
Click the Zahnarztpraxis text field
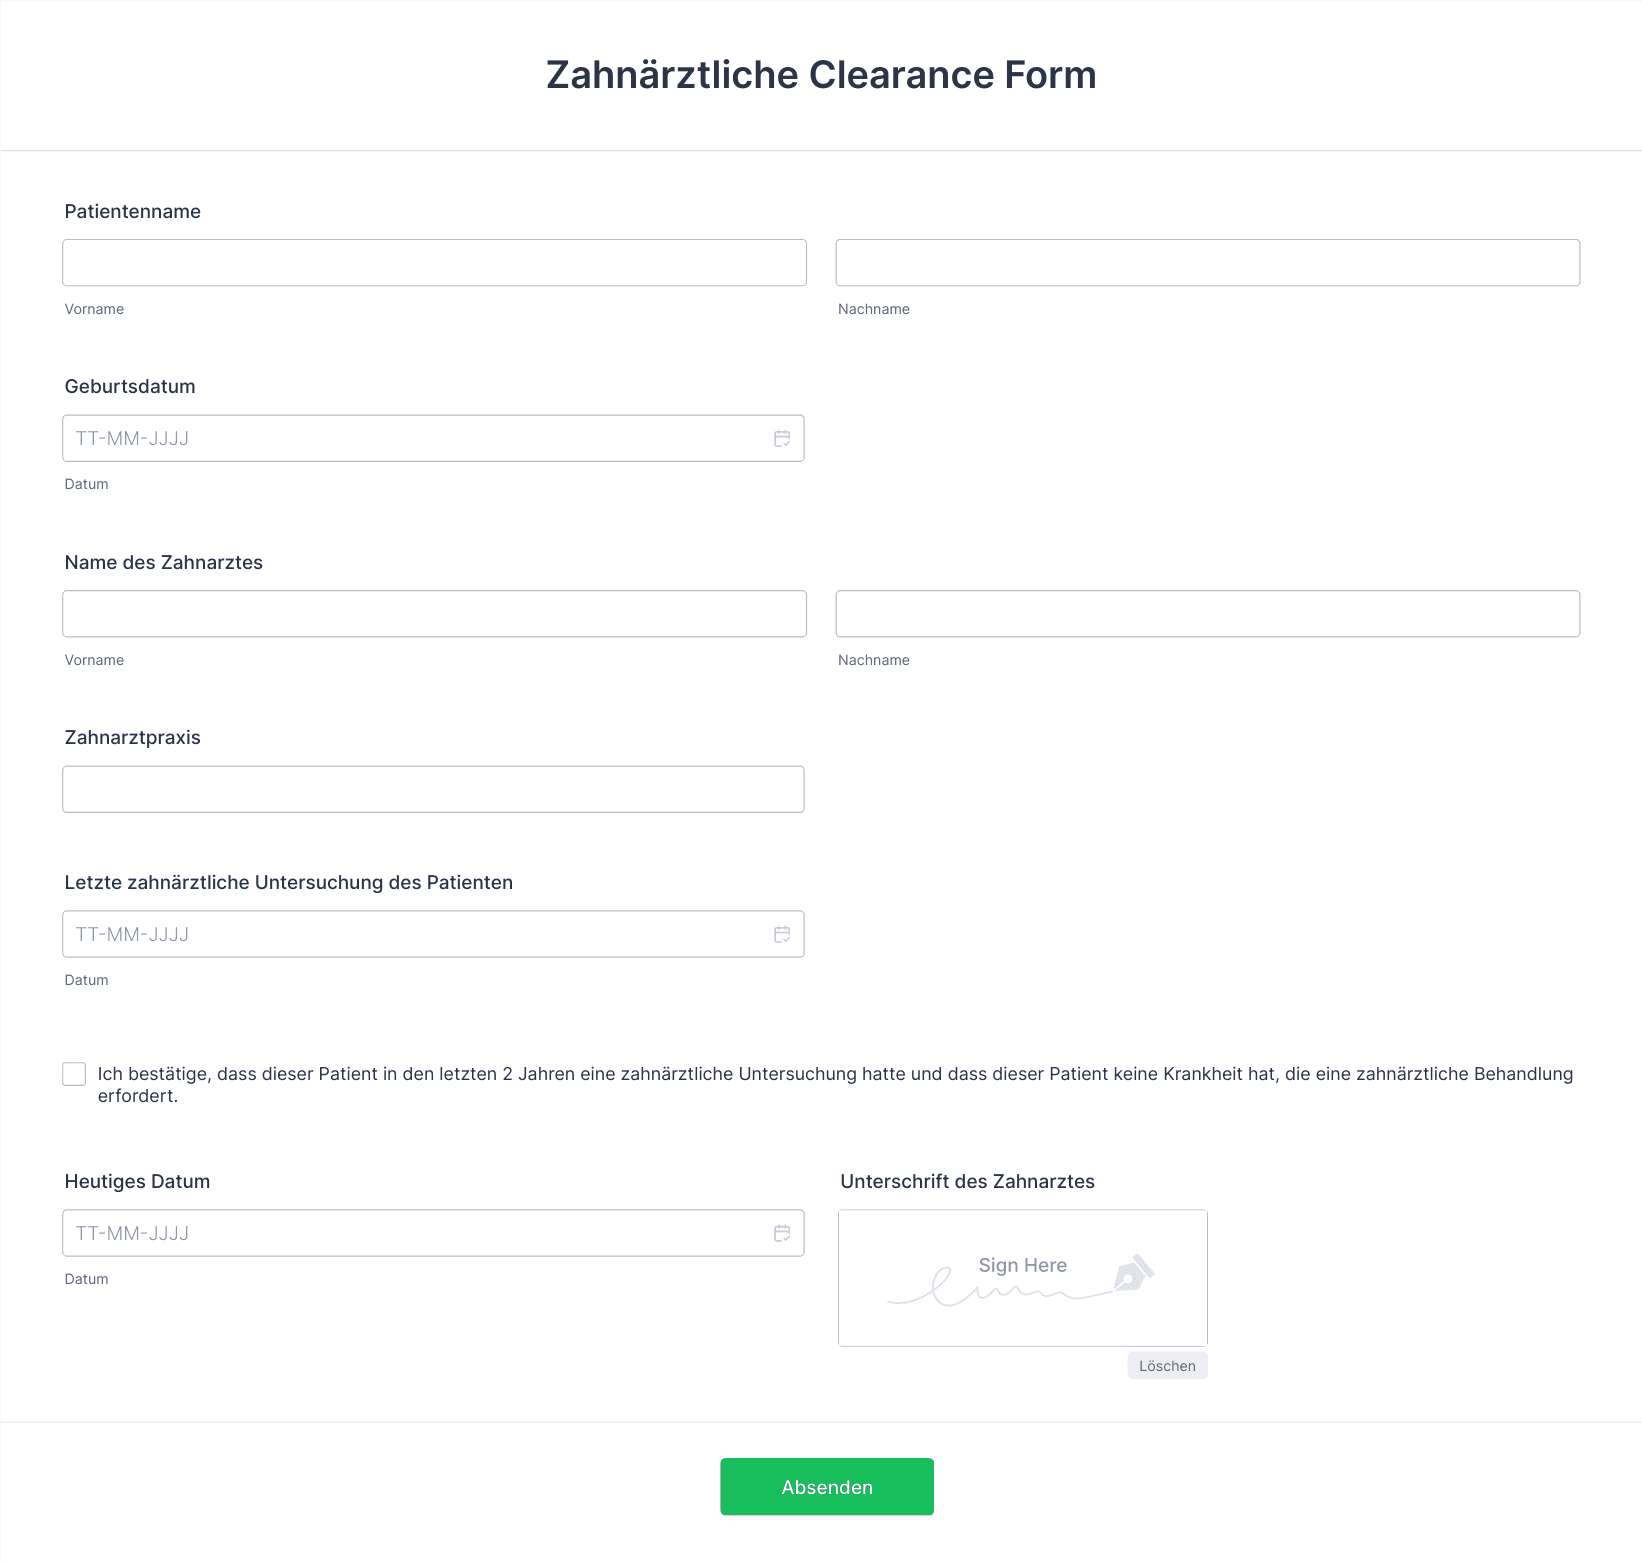(x=433, y=789)
